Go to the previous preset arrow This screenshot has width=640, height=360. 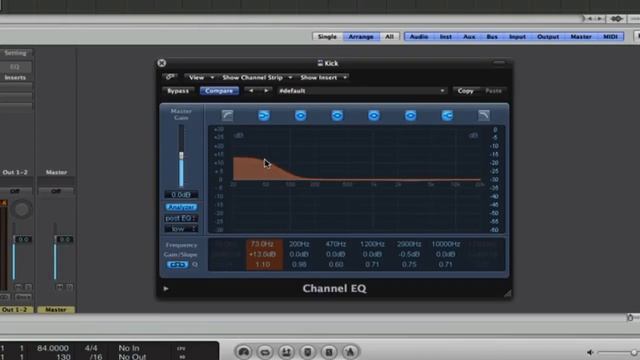pos(251,91)
